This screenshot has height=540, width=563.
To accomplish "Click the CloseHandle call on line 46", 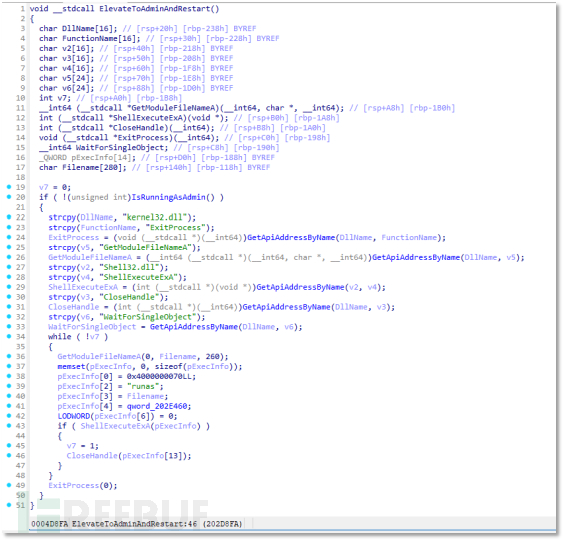I will coord(92,456).
